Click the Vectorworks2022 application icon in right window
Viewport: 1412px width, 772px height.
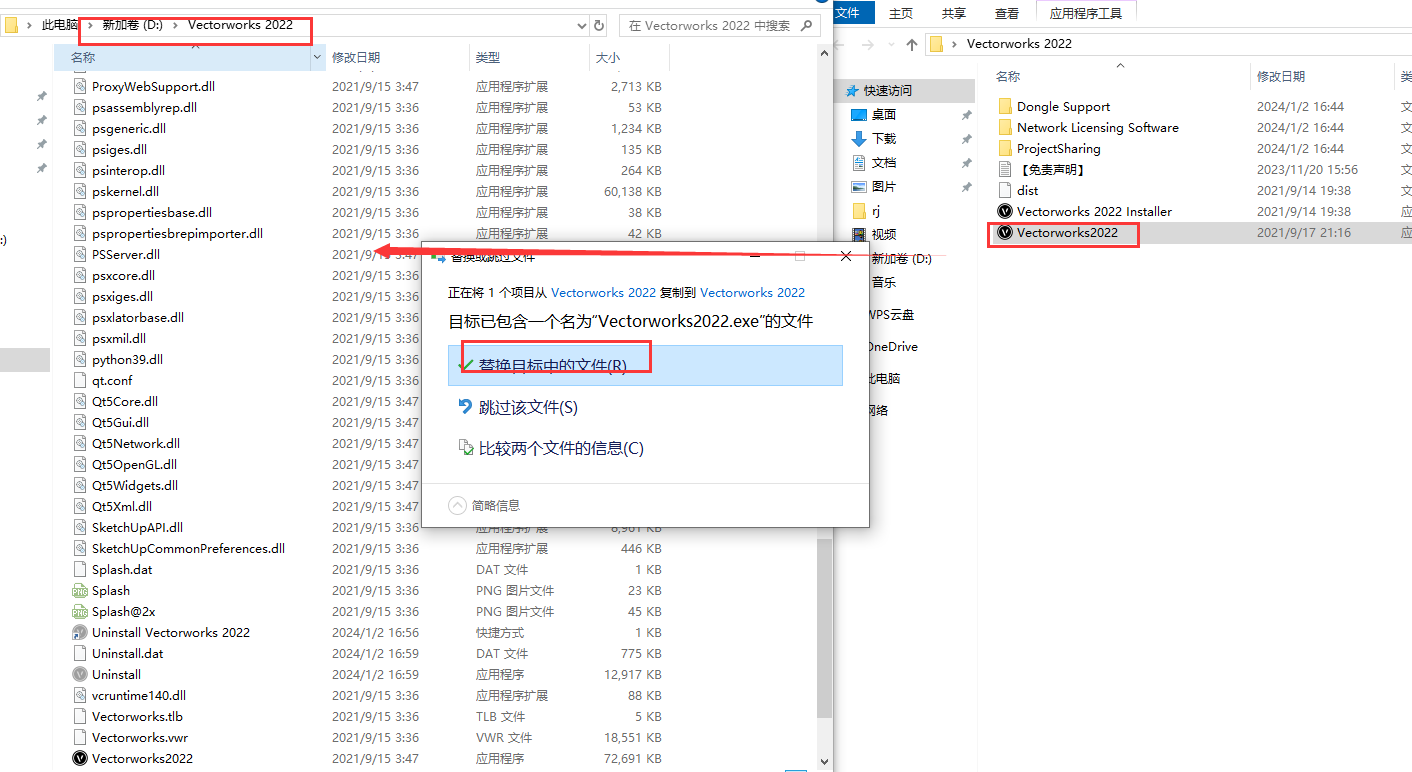(x=1005, y=233)
